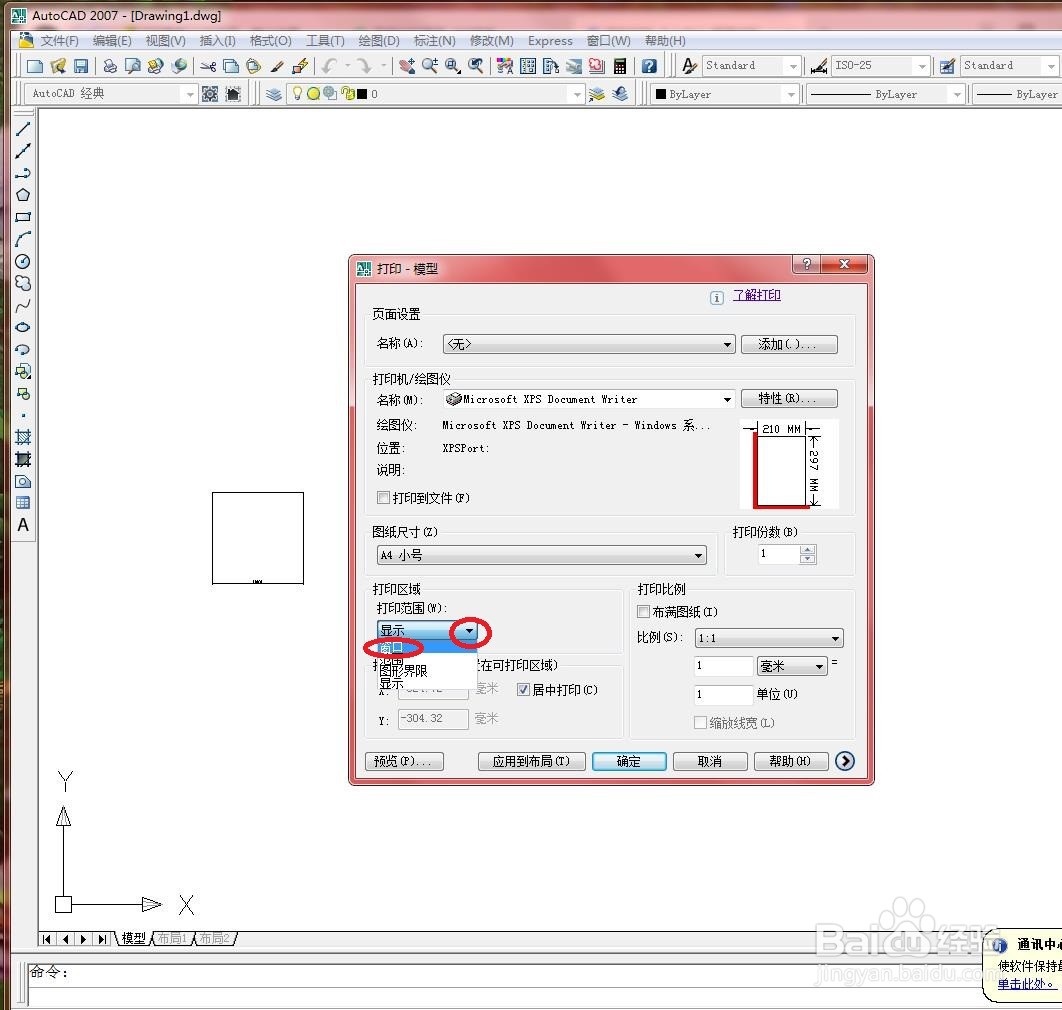Select the Circle draw tool

[x=22, y=261]
